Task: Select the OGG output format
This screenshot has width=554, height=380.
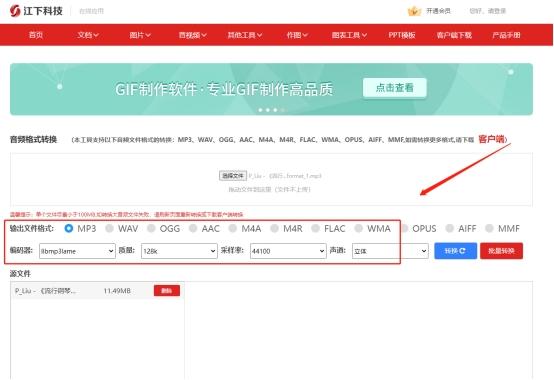Action: click(x=151, y=228)
